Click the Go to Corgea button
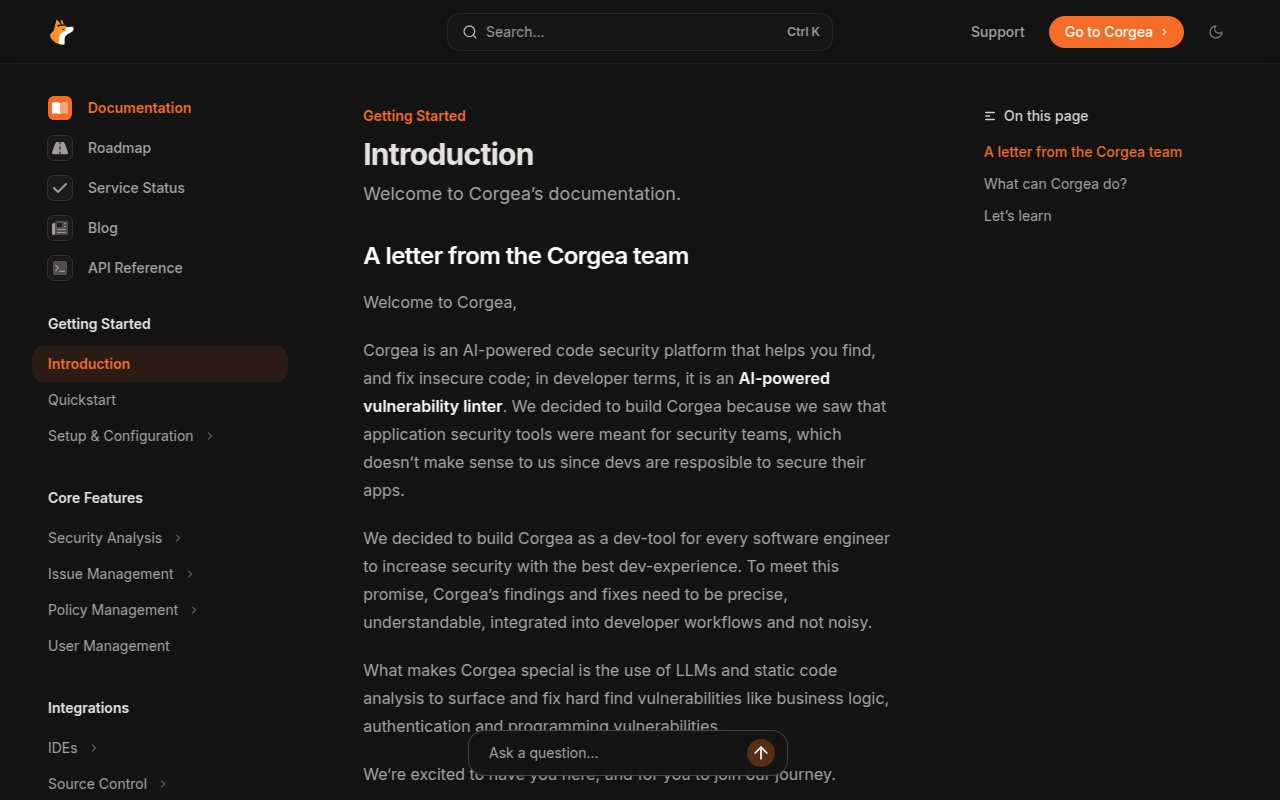This screenshot has height=800, width=1280. tap(1116, 32)
